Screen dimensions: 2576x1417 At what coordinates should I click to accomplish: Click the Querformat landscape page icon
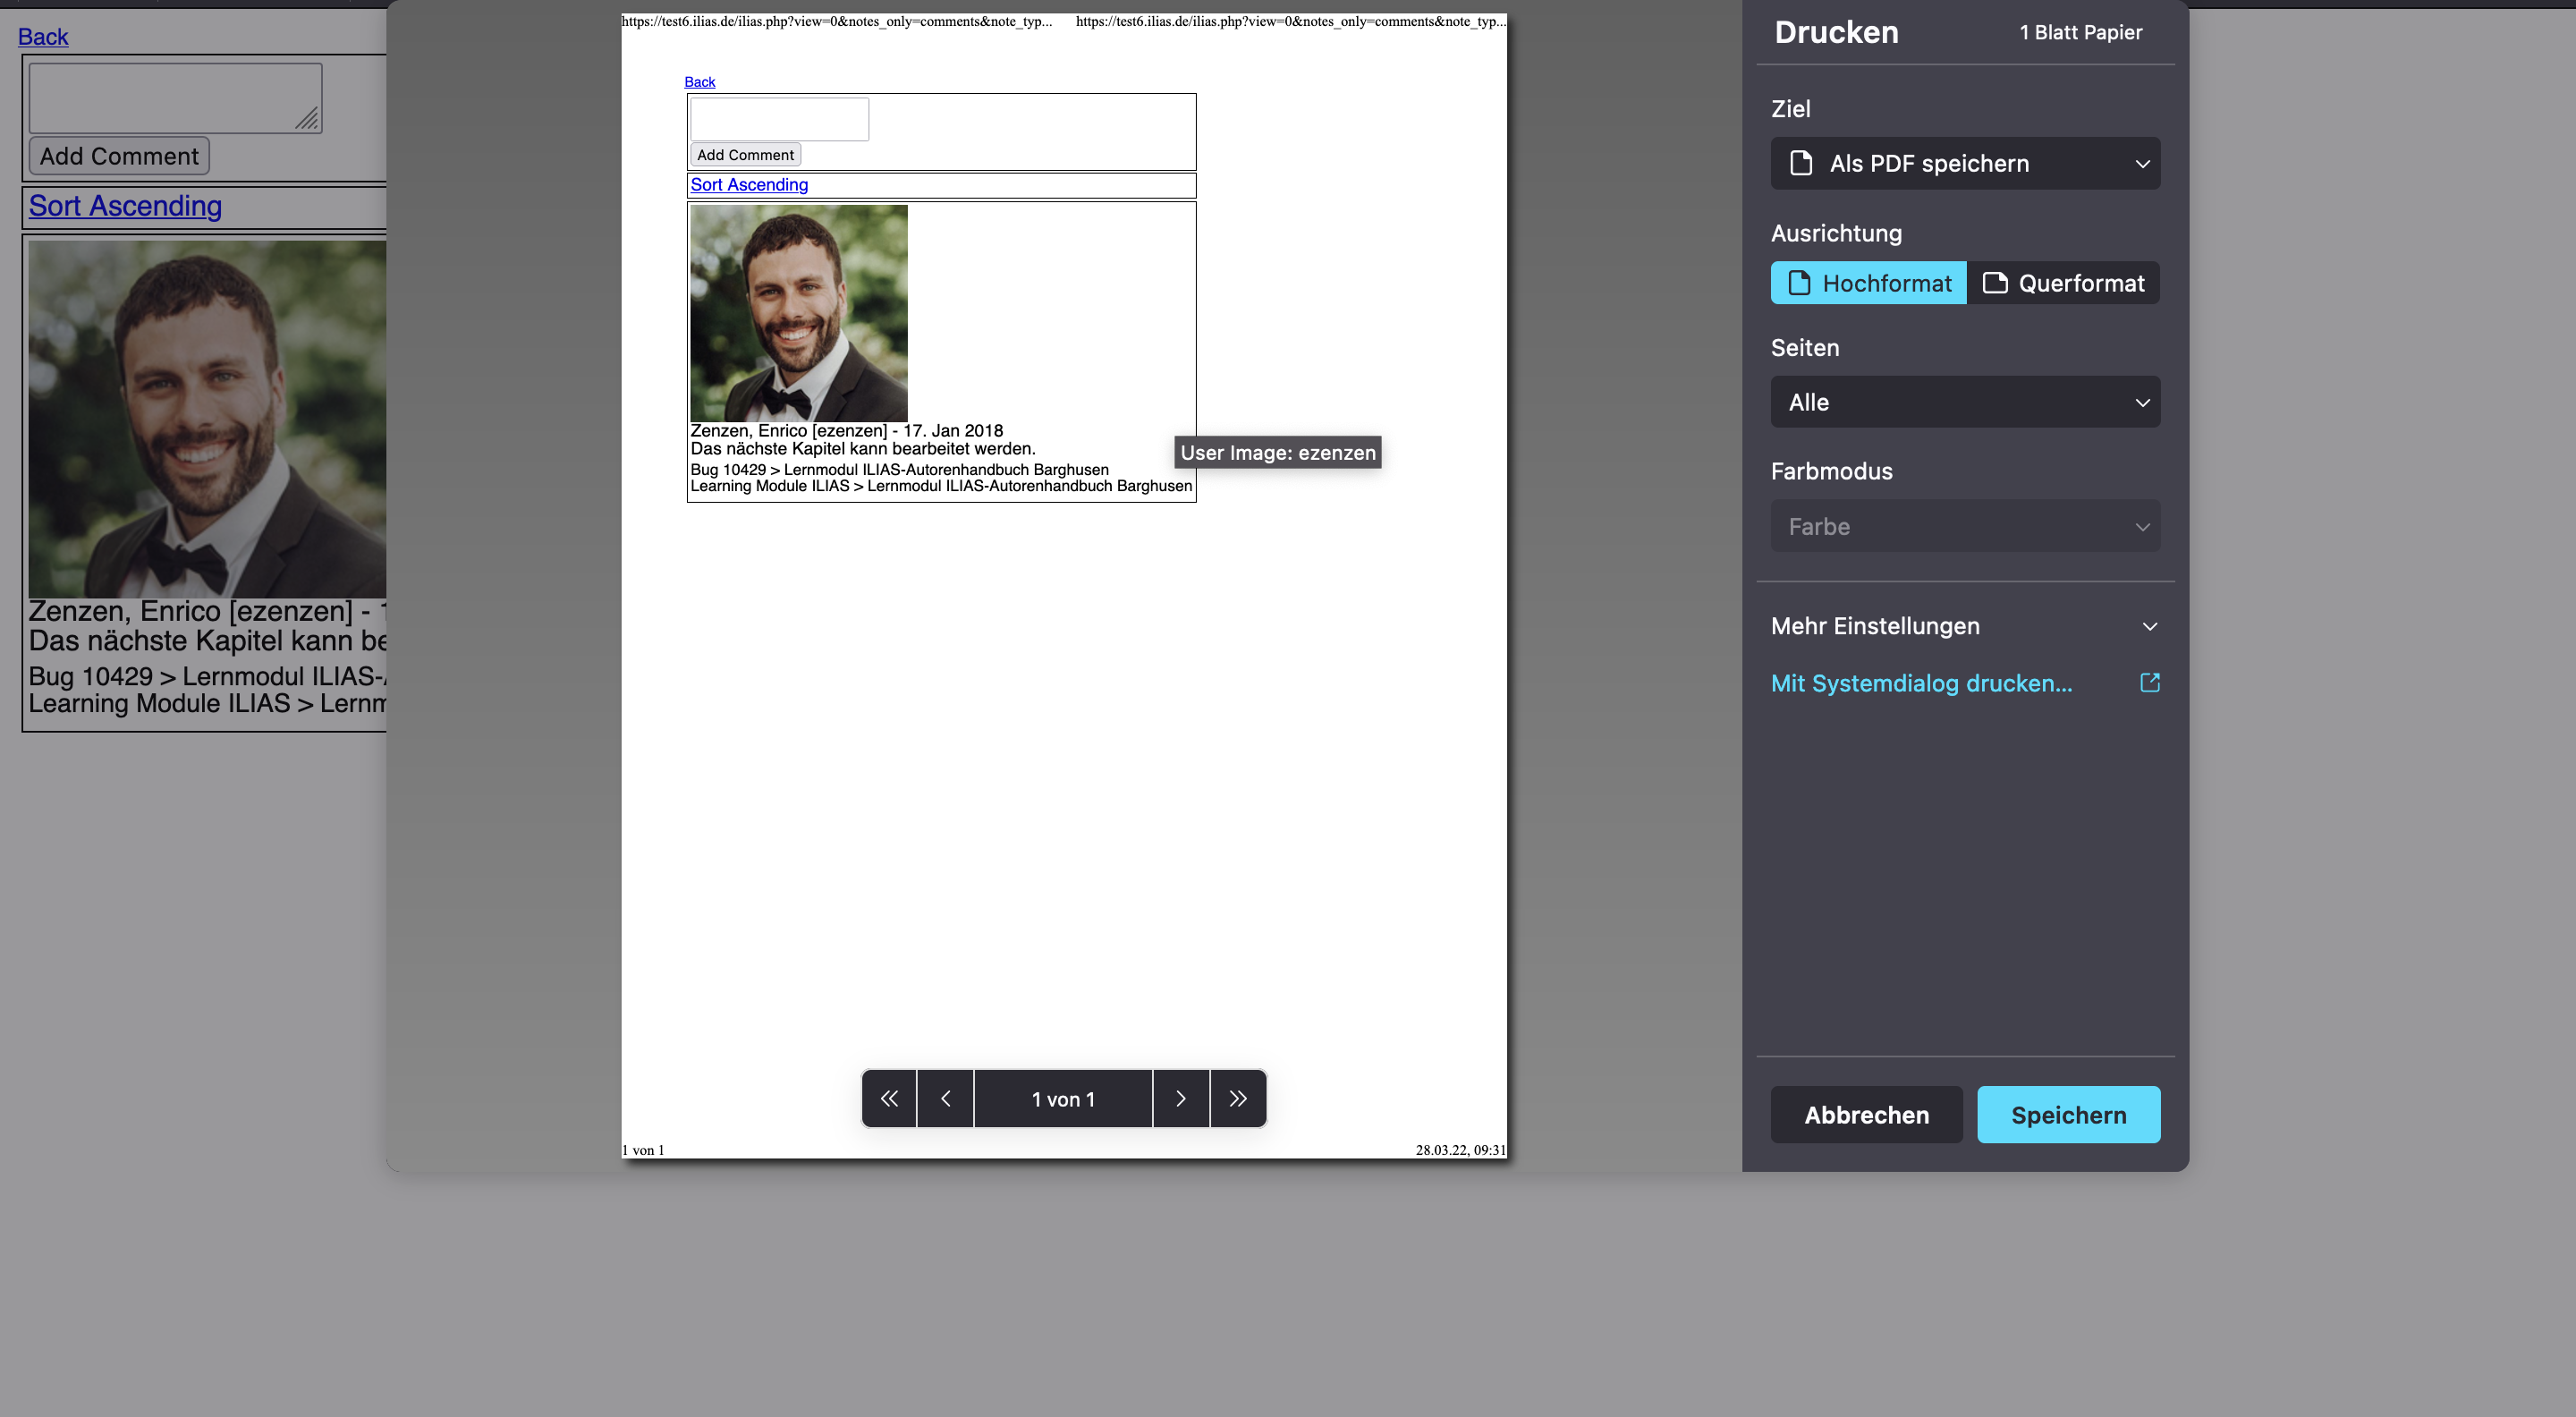pyautogui.click(x=1994, y=283)
